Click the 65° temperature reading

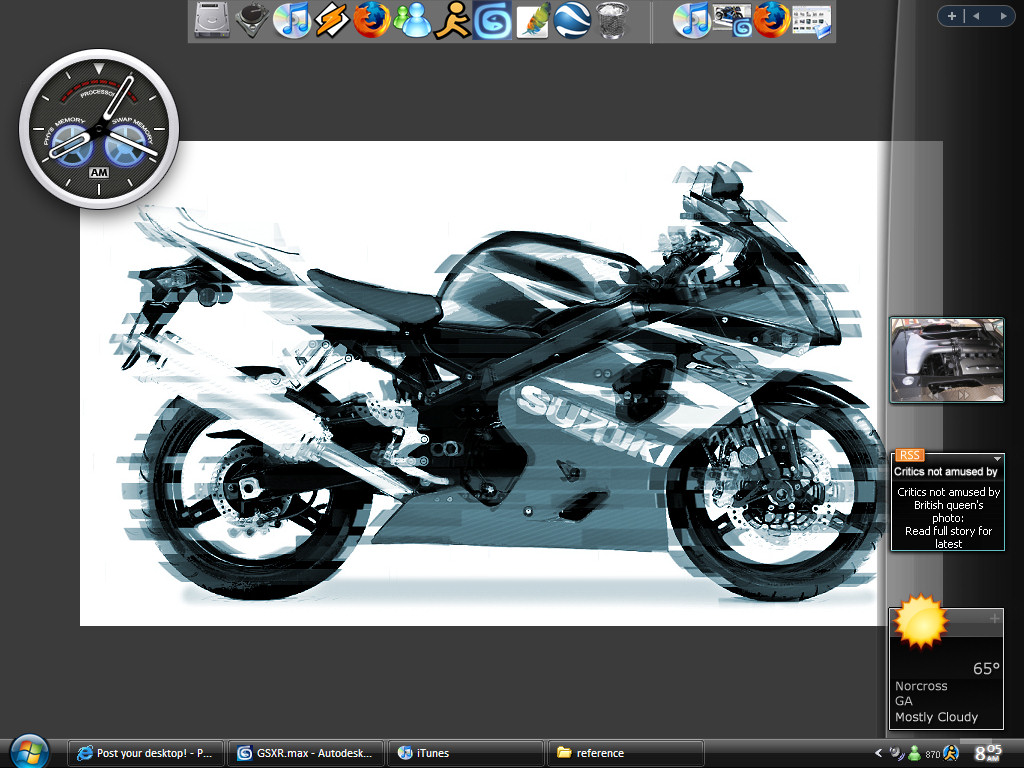click(986, 668)
